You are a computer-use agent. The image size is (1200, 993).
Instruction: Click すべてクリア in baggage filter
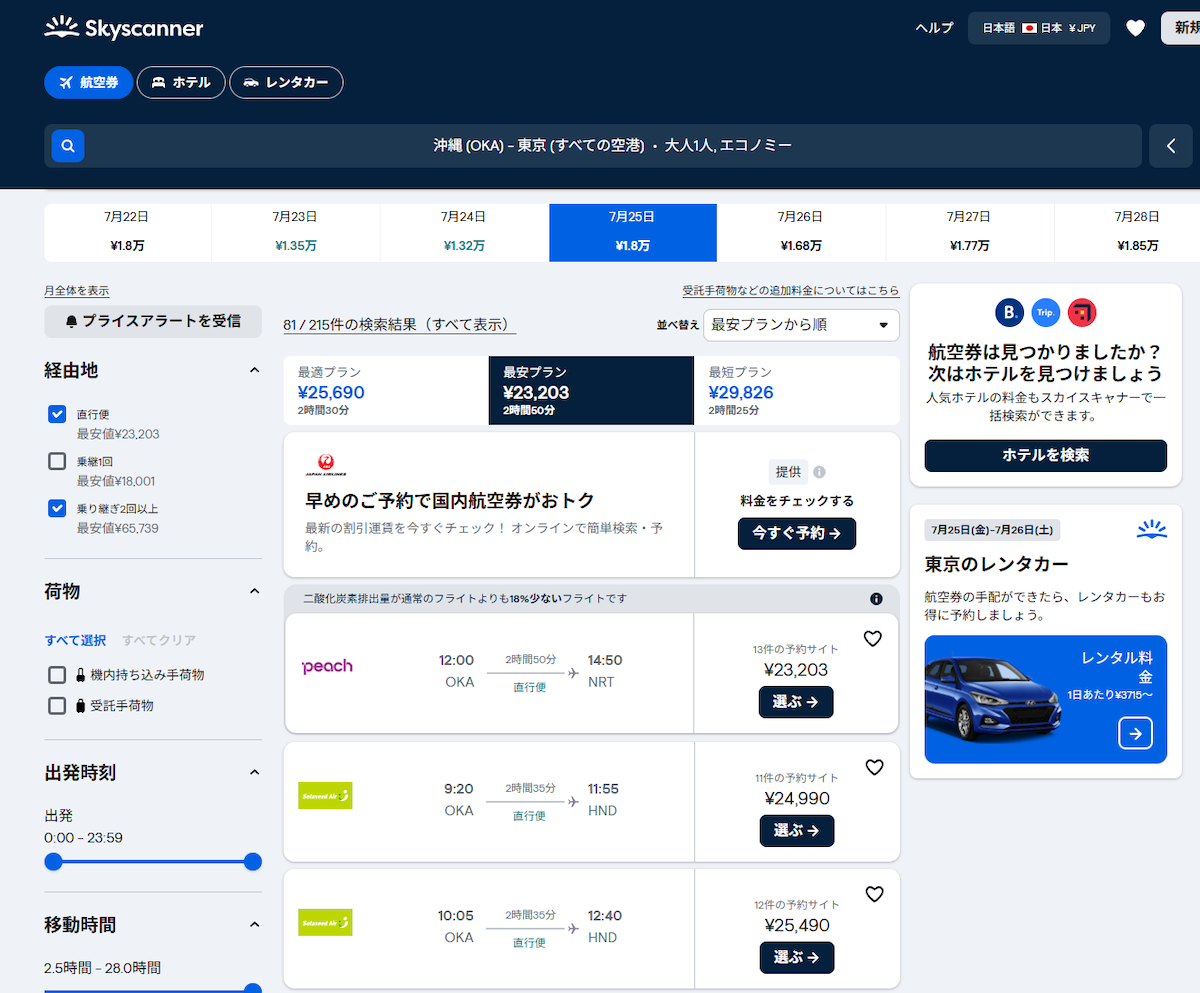click(159, 640)
